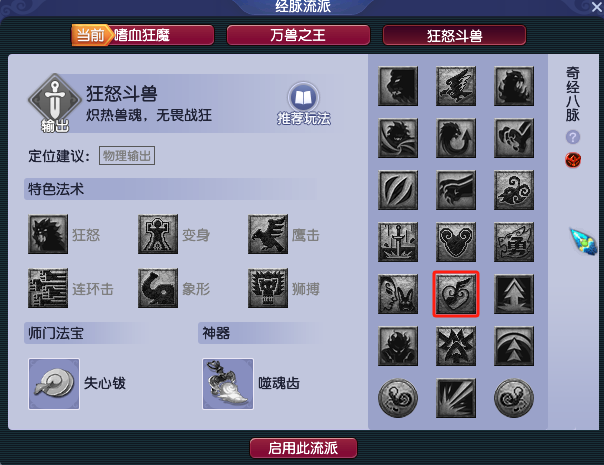The height and width of the screenshot is (465, 604).
Task: Open the question mark help icon
Action: point(573,137)
